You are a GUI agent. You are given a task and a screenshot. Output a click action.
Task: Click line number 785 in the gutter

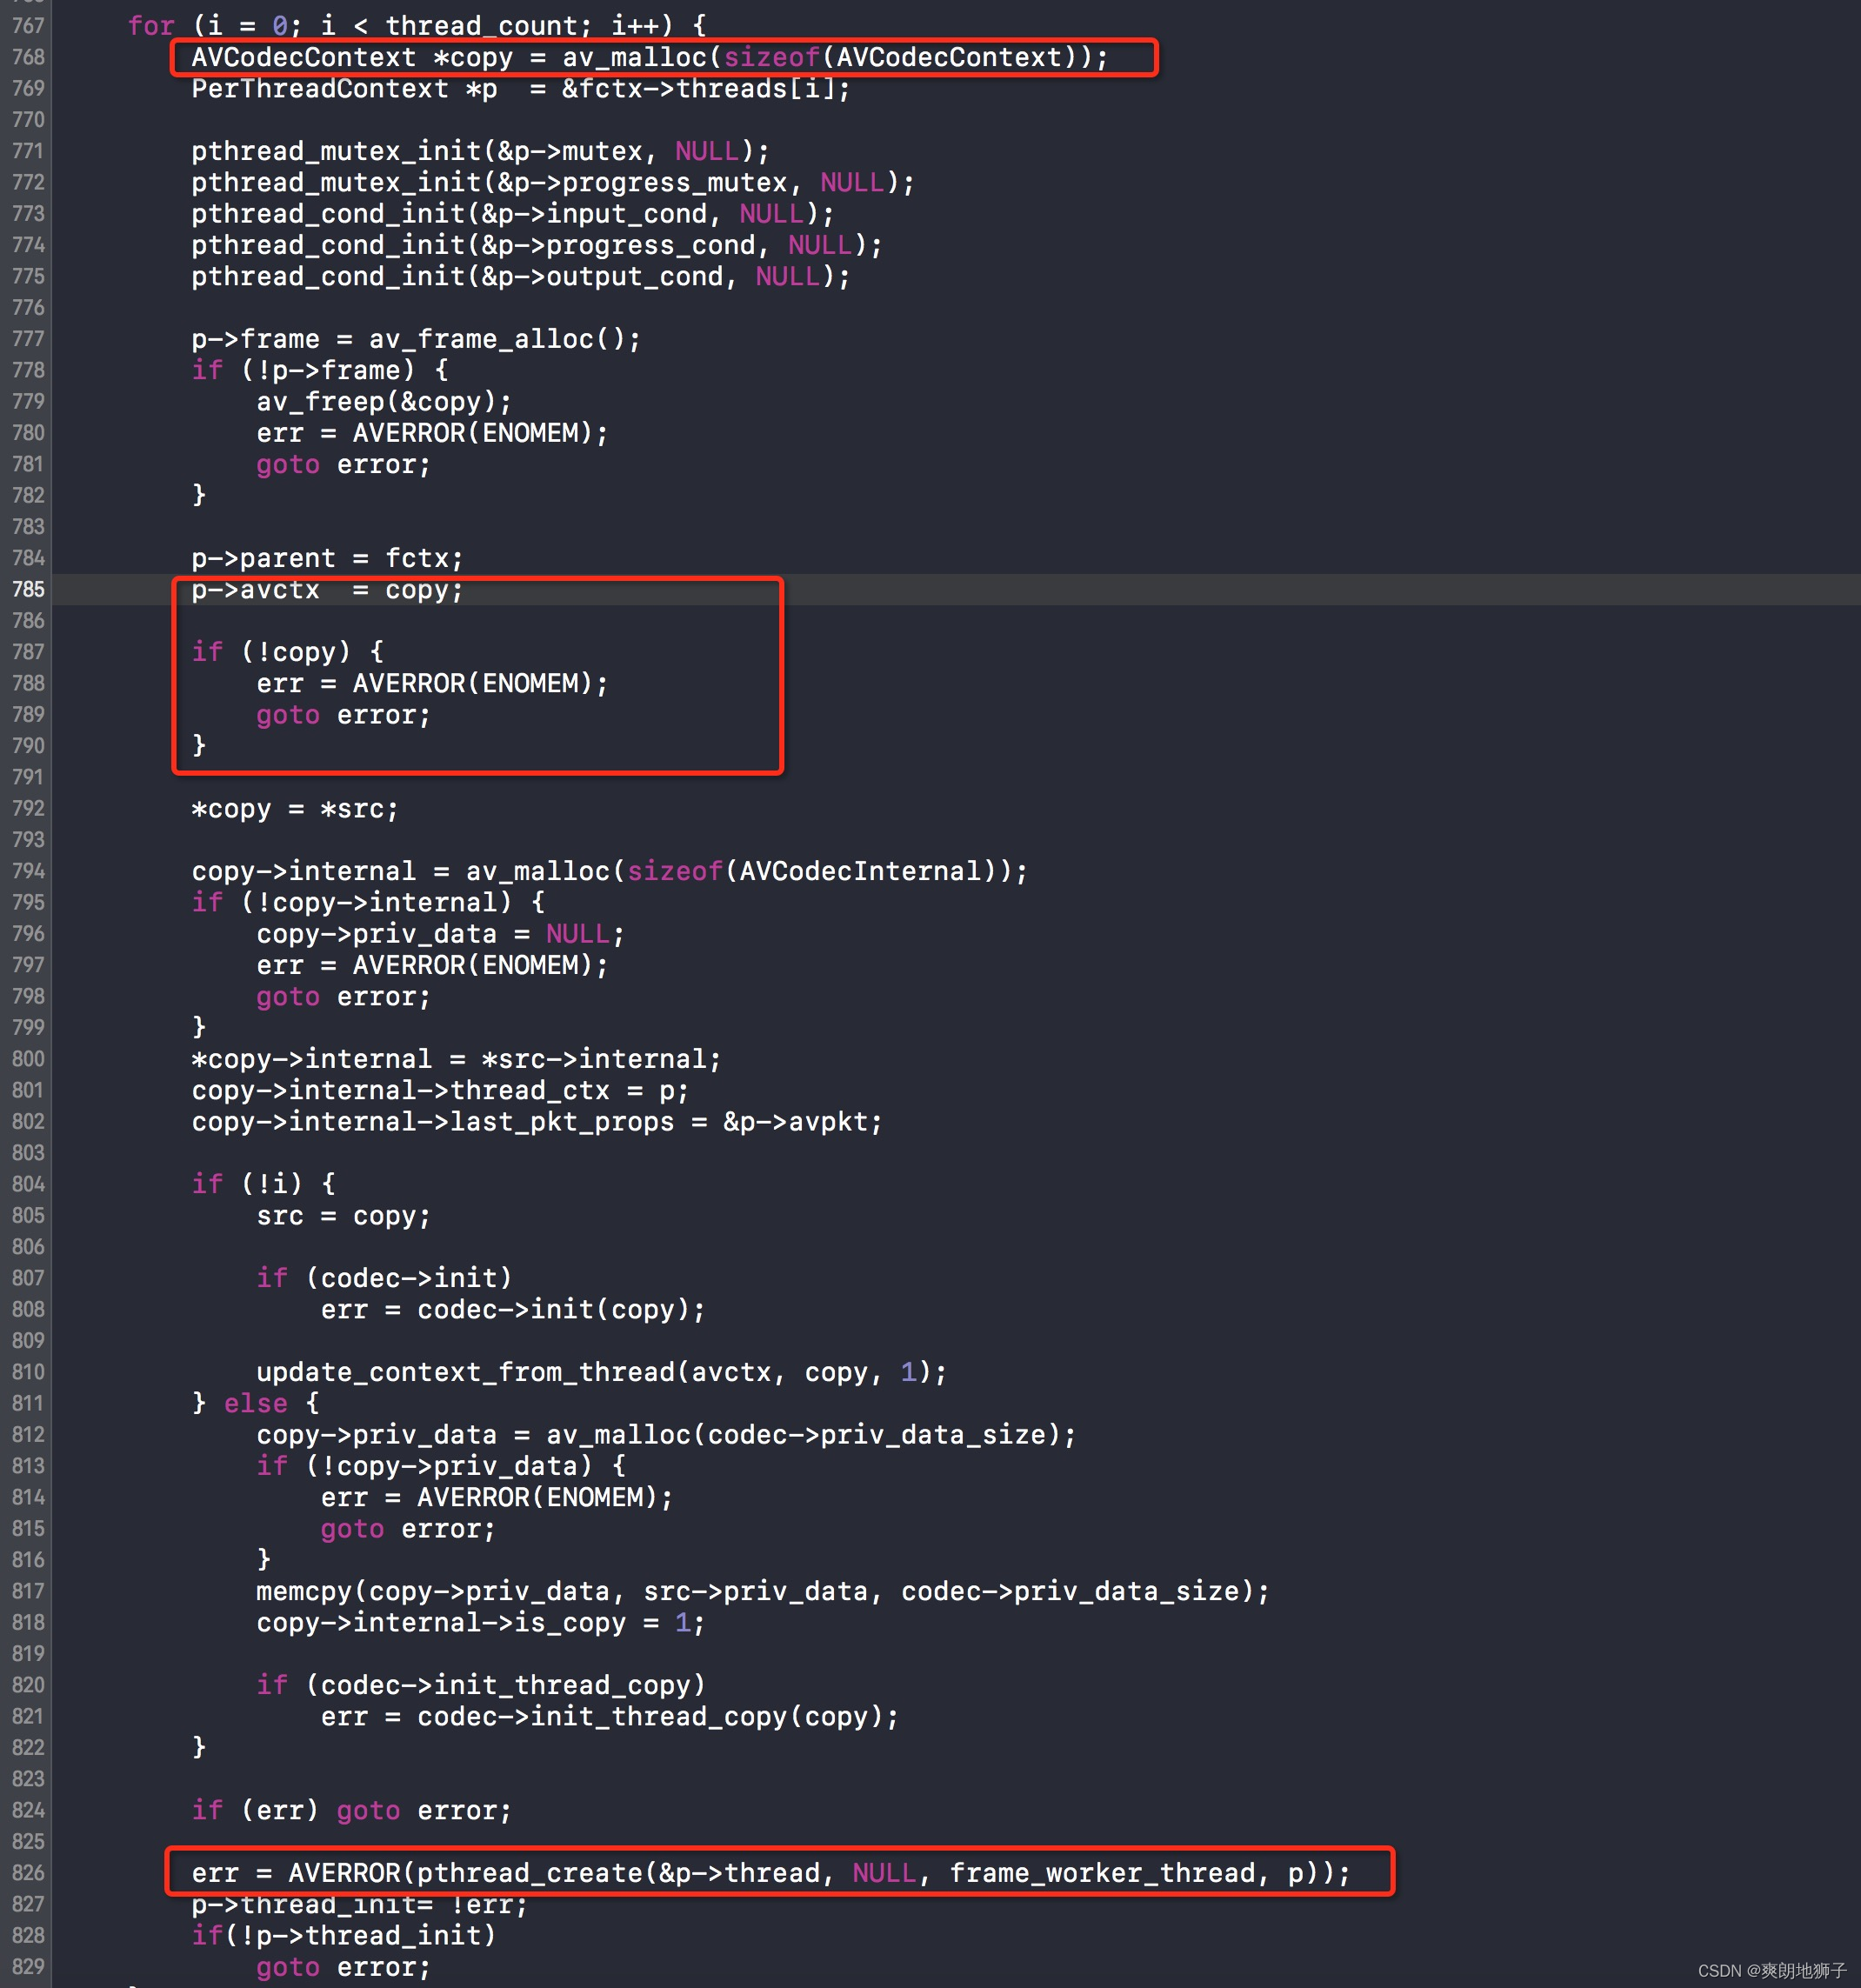pyautogui.click(x=28, y=589)
